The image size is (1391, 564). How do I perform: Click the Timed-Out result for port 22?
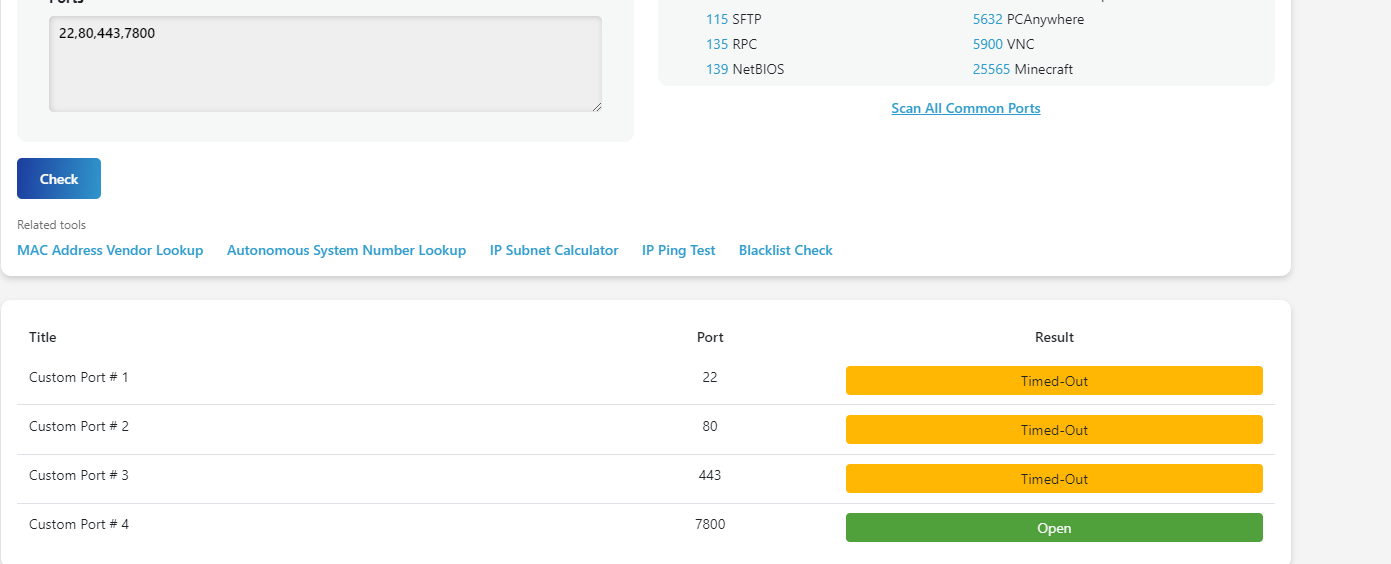coord(1054,381)
